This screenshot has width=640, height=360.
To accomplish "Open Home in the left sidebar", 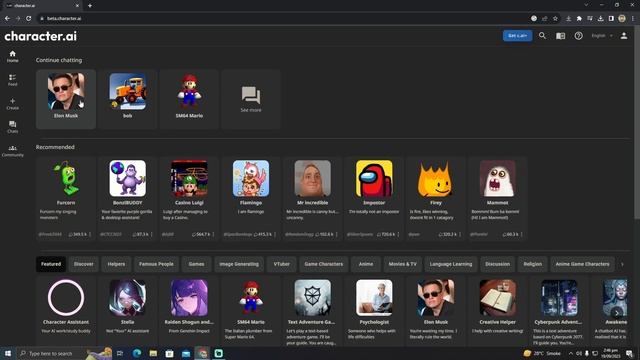I will click(x=13, y=56).
